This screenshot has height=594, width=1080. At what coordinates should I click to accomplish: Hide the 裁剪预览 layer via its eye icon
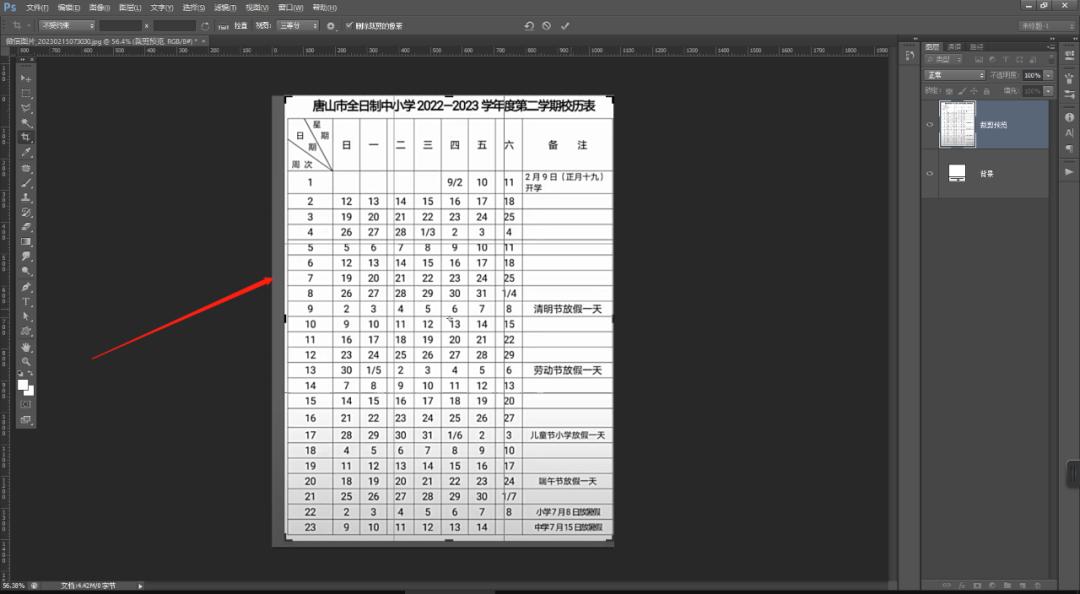(x=930, y=124)
